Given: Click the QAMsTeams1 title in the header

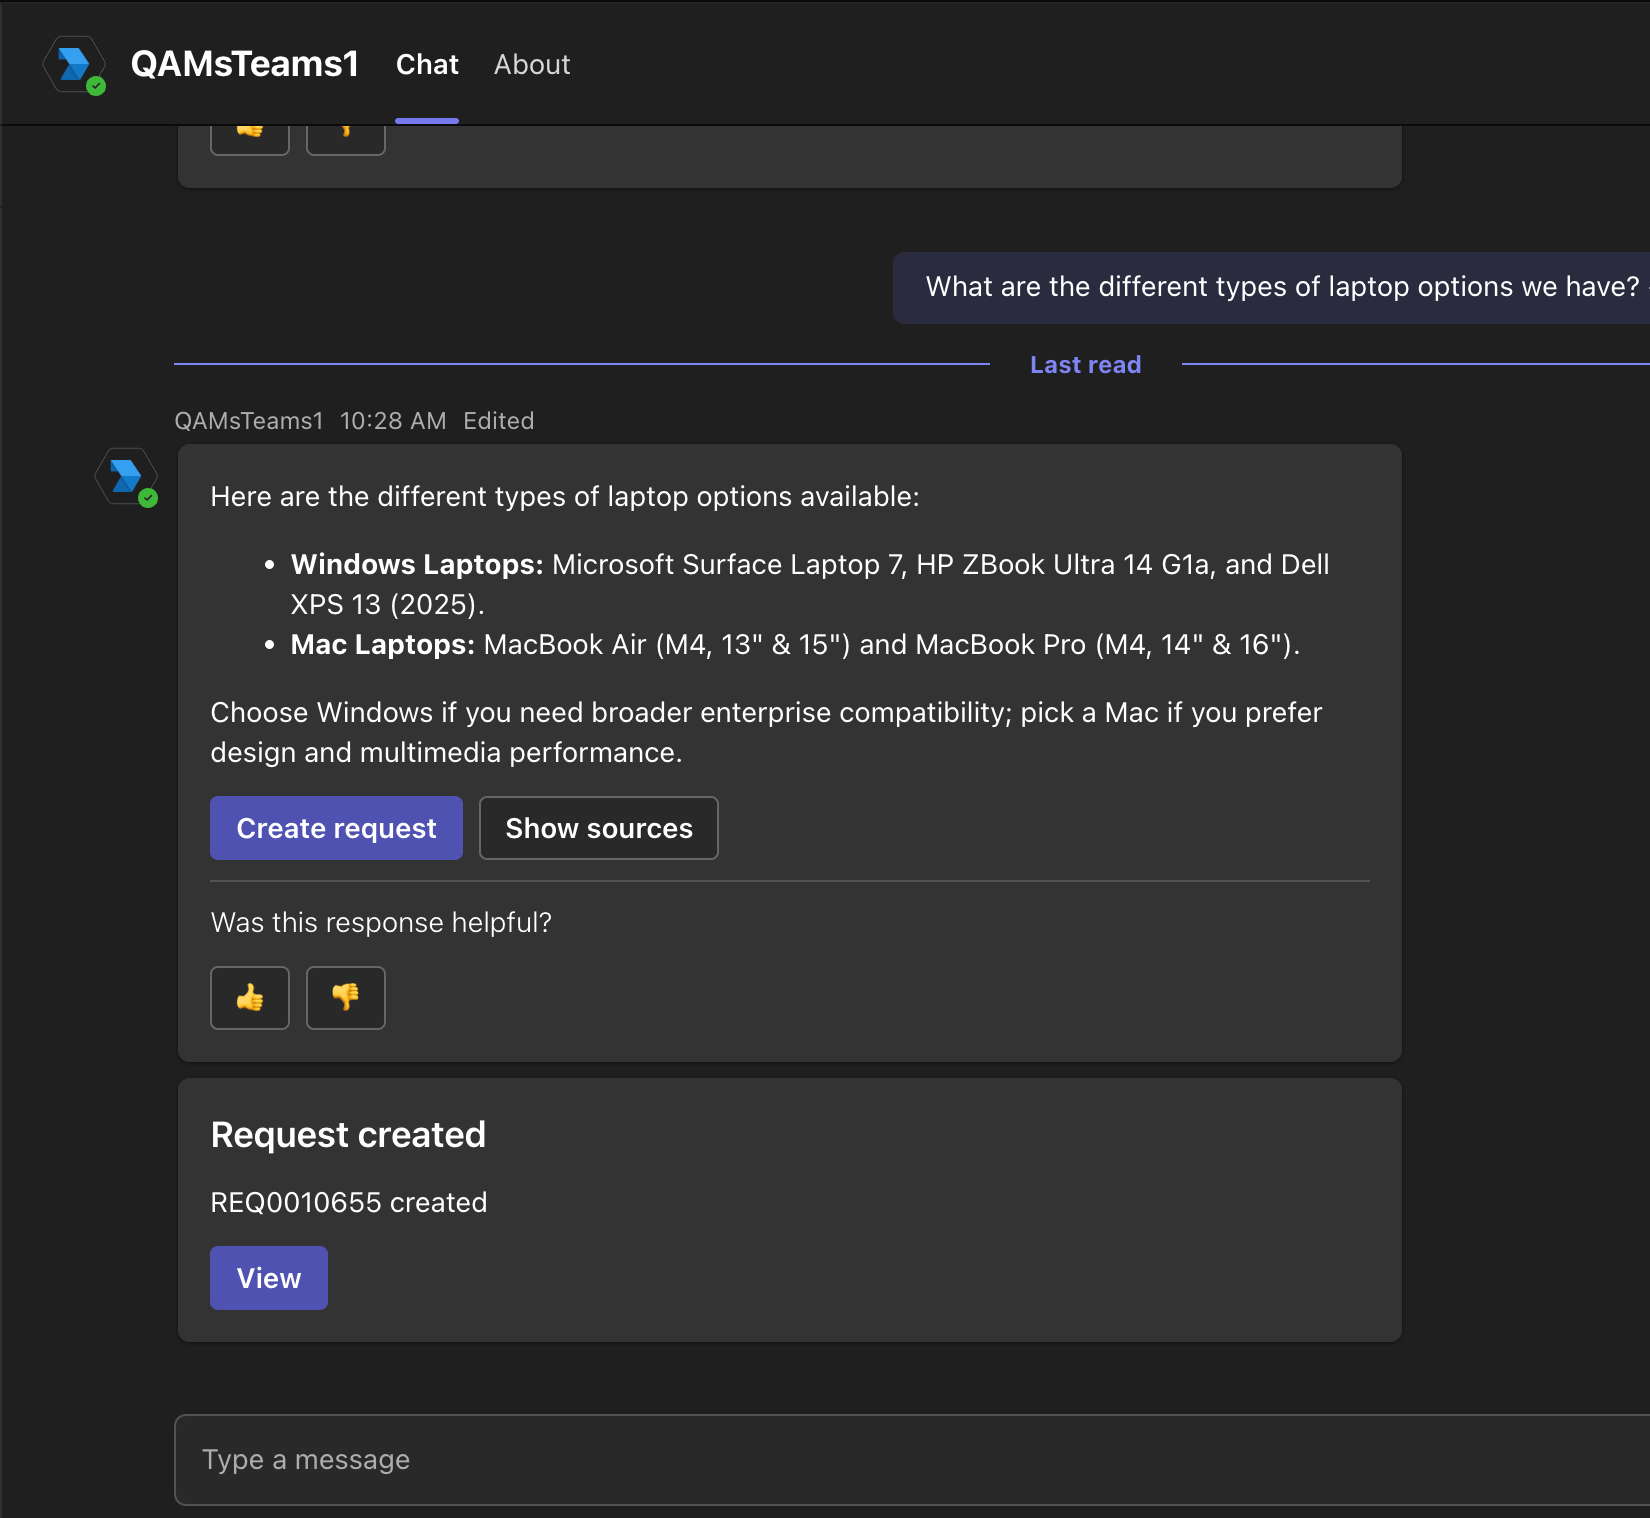Looking at the screenshot, I should tap(245, 64).
